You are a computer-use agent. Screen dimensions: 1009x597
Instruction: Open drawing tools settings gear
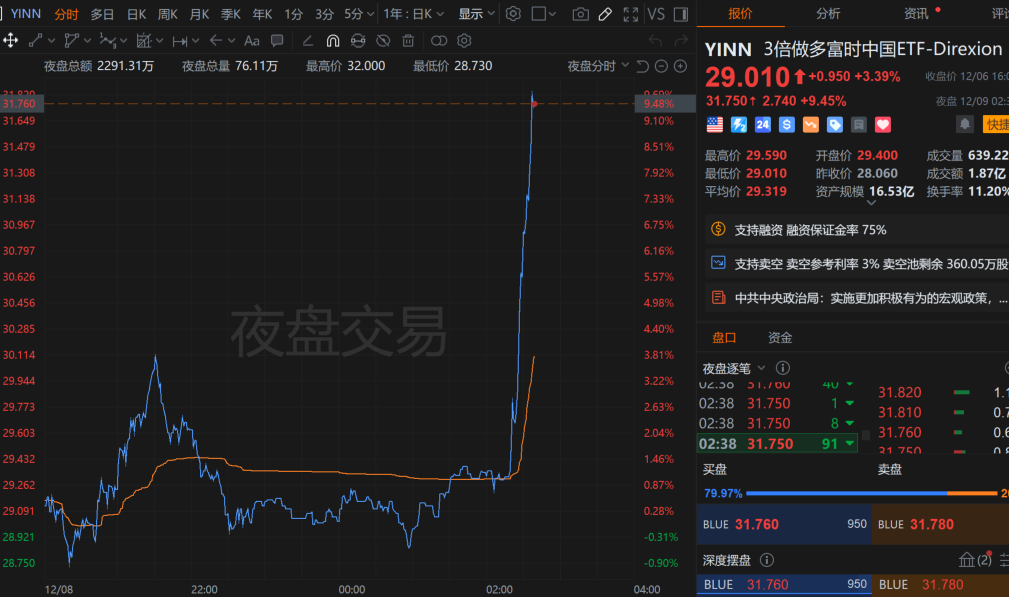(x=464, y=41)
